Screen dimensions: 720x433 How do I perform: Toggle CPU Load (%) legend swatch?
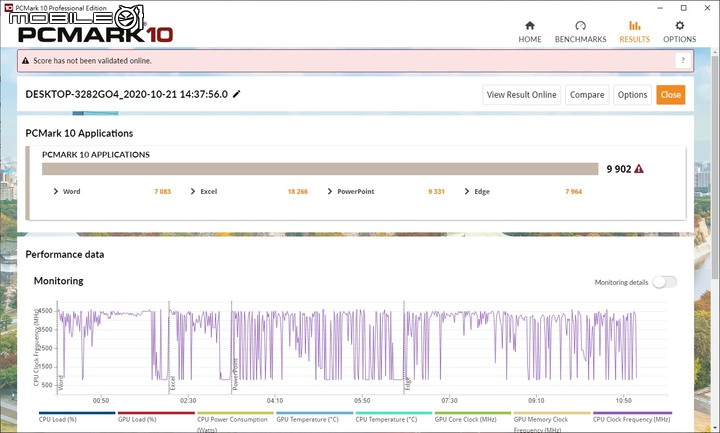point(77,413)
